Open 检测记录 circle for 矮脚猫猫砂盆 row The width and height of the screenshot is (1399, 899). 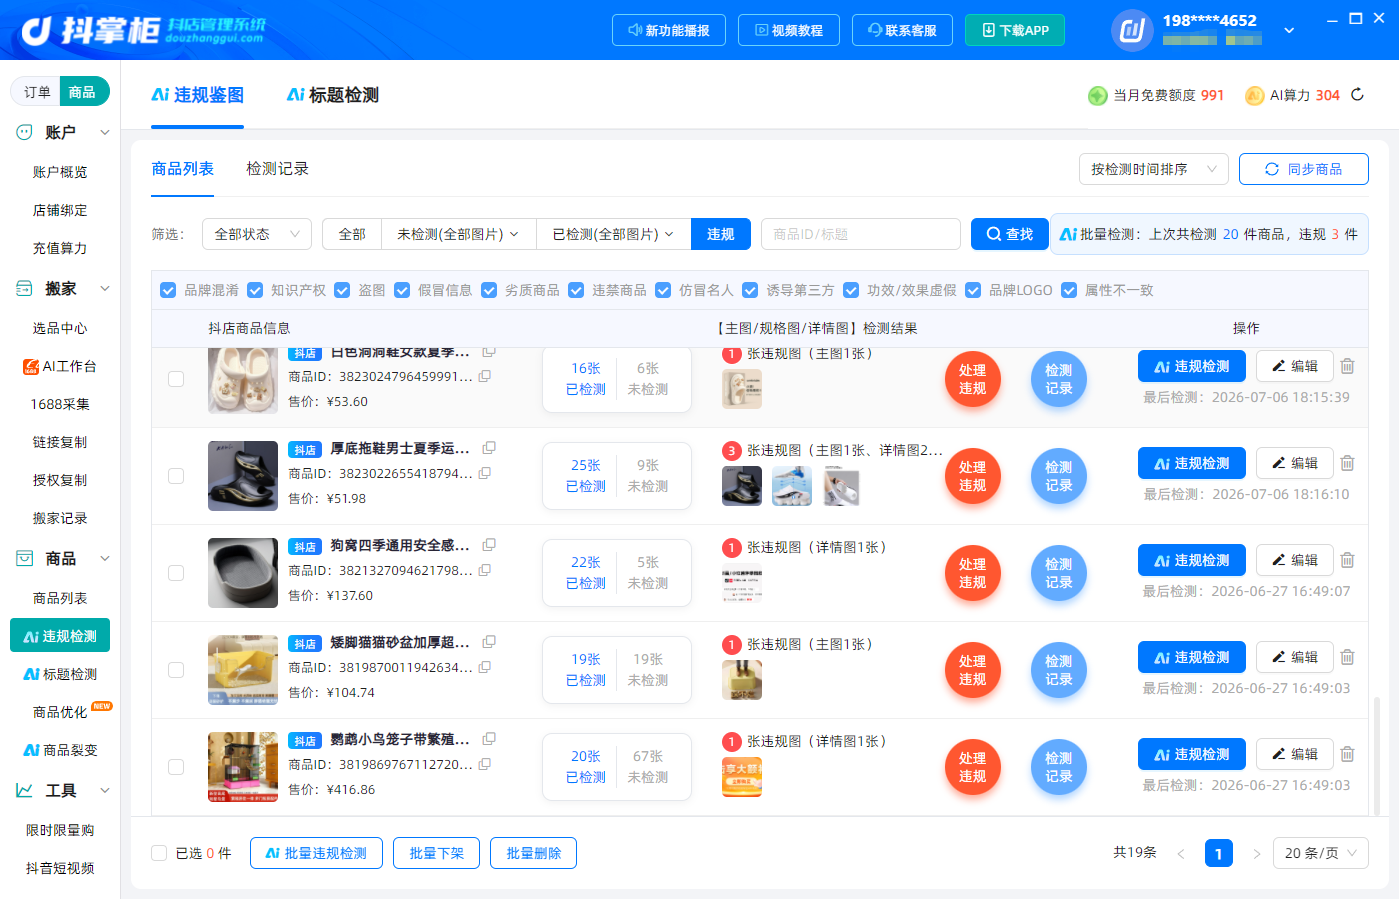1059,670
